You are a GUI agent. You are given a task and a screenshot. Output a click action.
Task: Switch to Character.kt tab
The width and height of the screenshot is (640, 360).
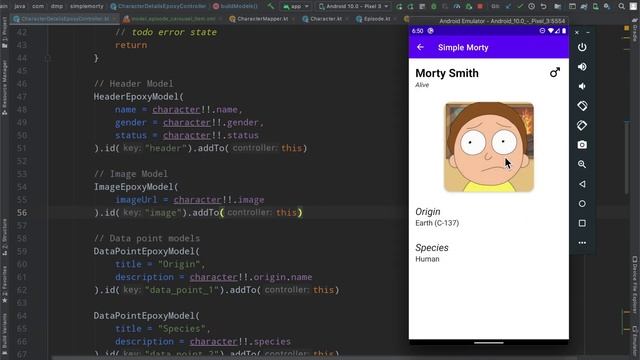pyautogui.click(x=325, y=19)
